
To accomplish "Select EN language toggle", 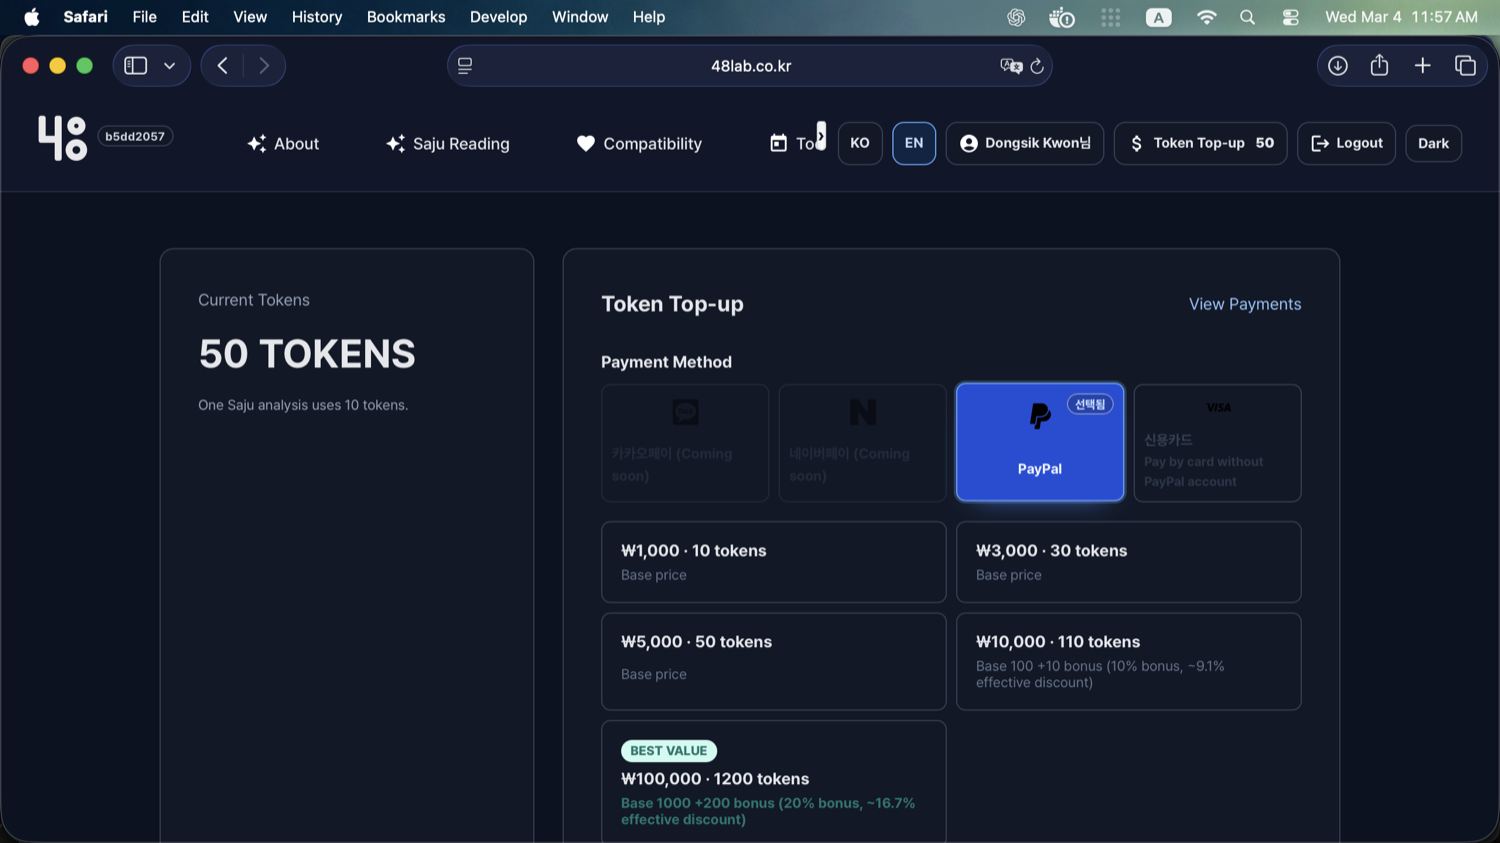I will click(914, 143).
